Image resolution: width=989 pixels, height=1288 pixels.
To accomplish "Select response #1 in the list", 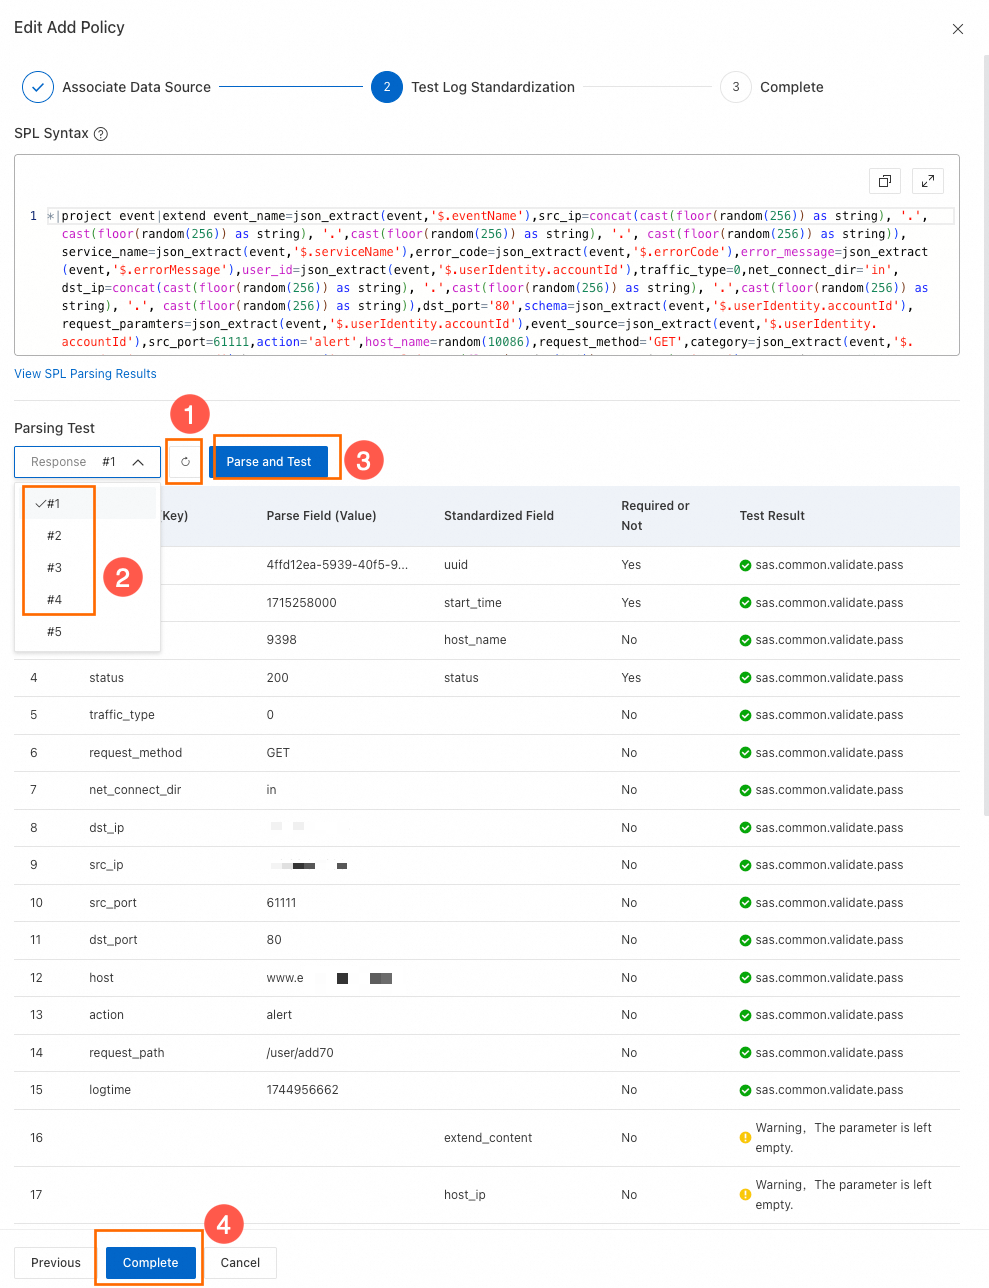I will (87, 504).
